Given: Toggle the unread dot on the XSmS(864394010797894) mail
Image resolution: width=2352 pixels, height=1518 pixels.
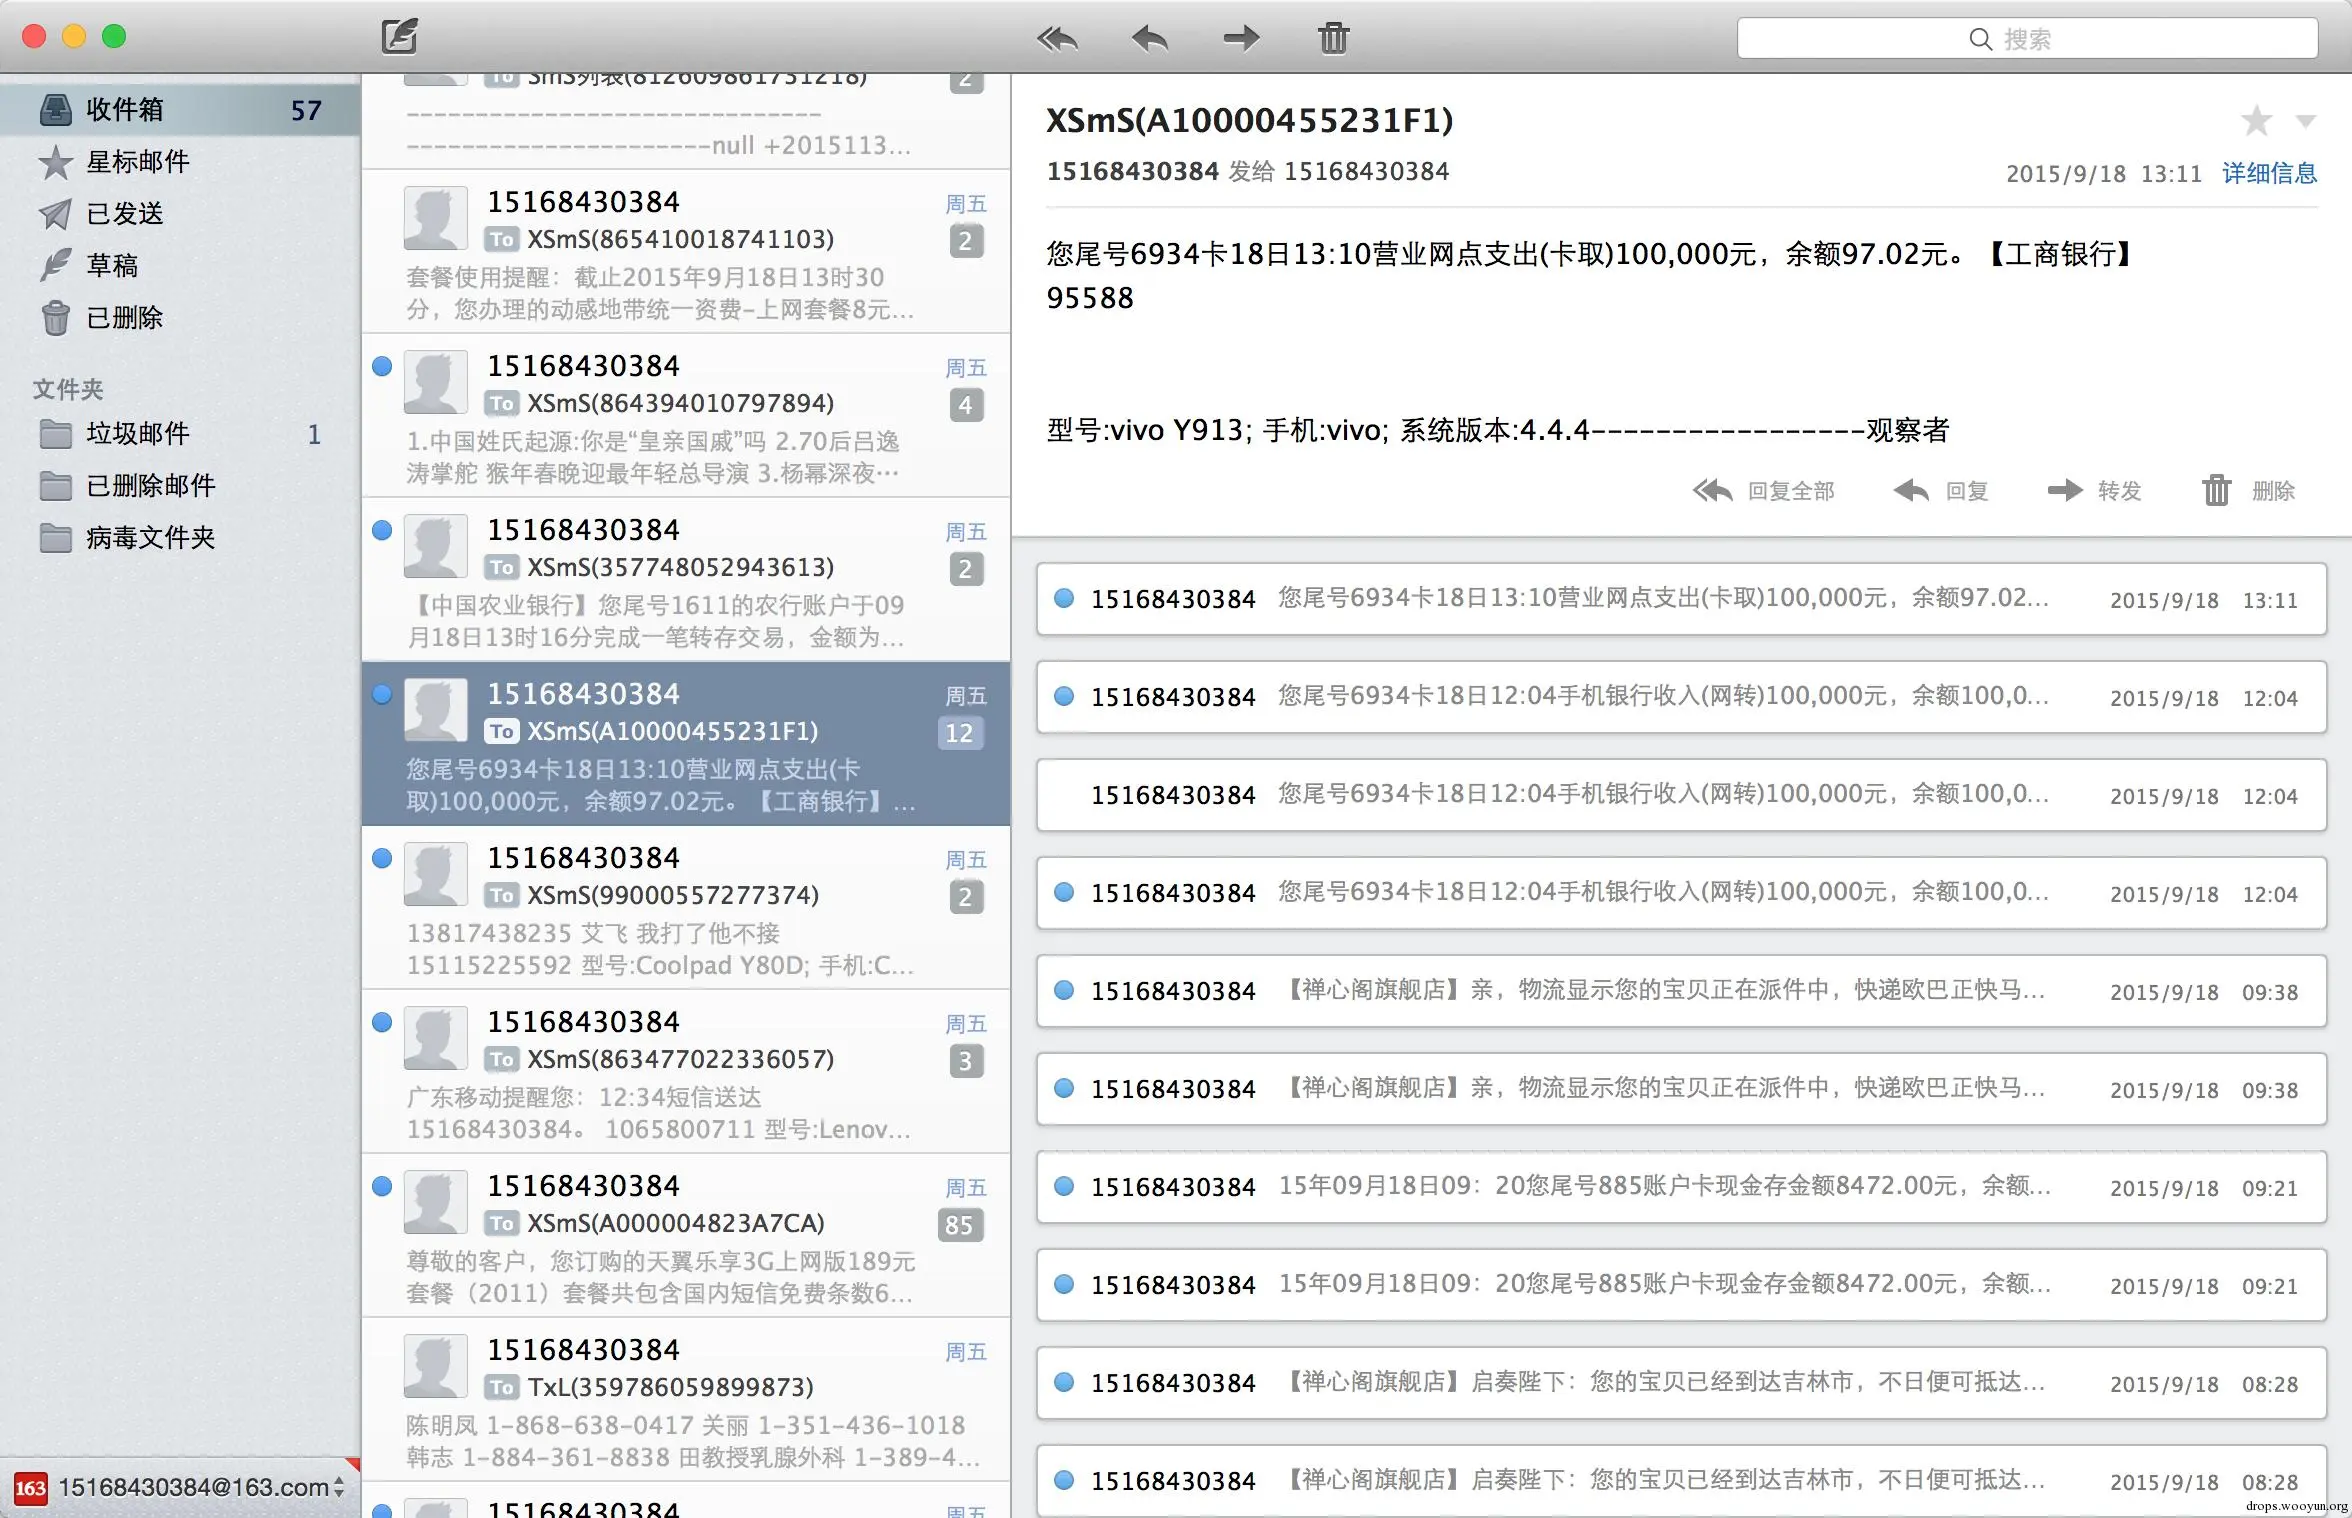Looking at the screenshot, I should click(x=382, y=367).
